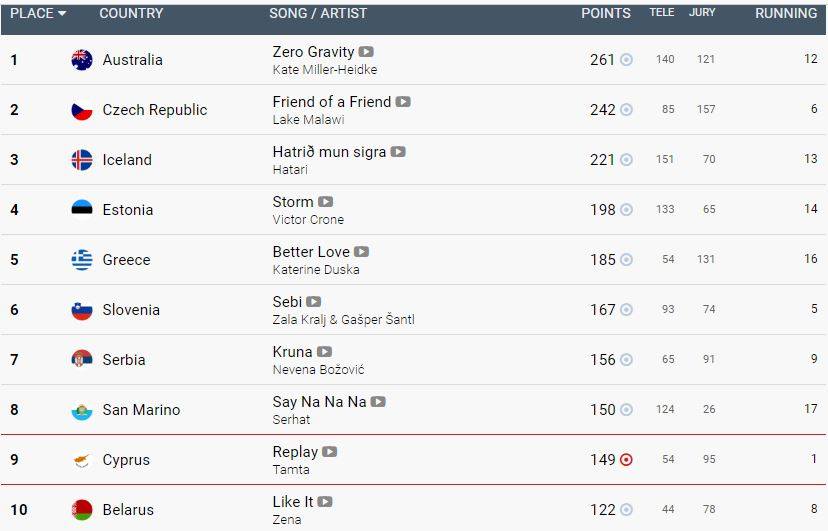Open the Australia country link

click(x=133, y=60)
